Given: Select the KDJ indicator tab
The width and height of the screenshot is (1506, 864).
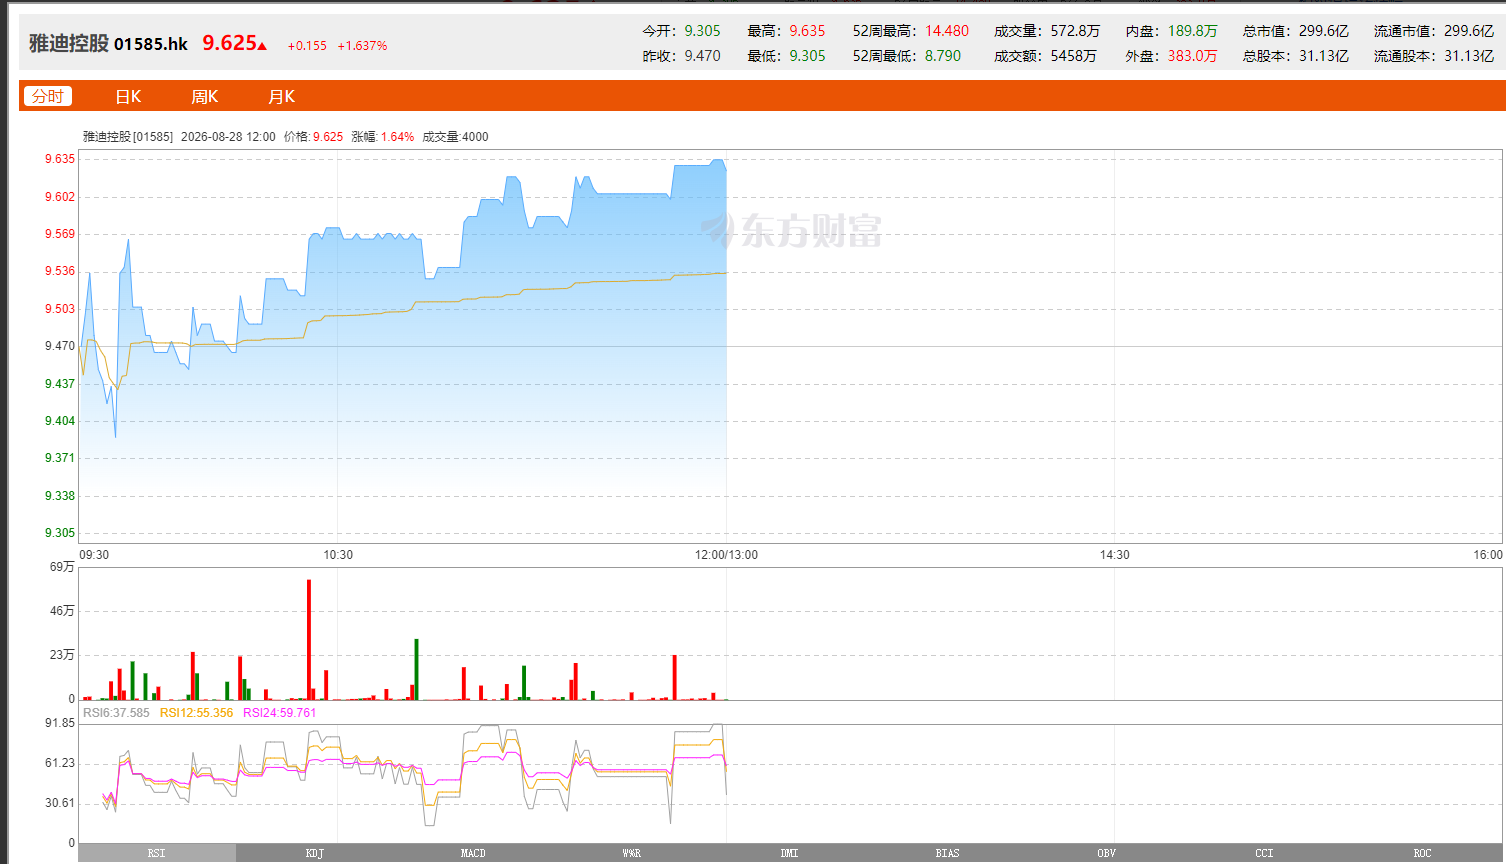Looking at the screenshot, I should pos(315,853).
